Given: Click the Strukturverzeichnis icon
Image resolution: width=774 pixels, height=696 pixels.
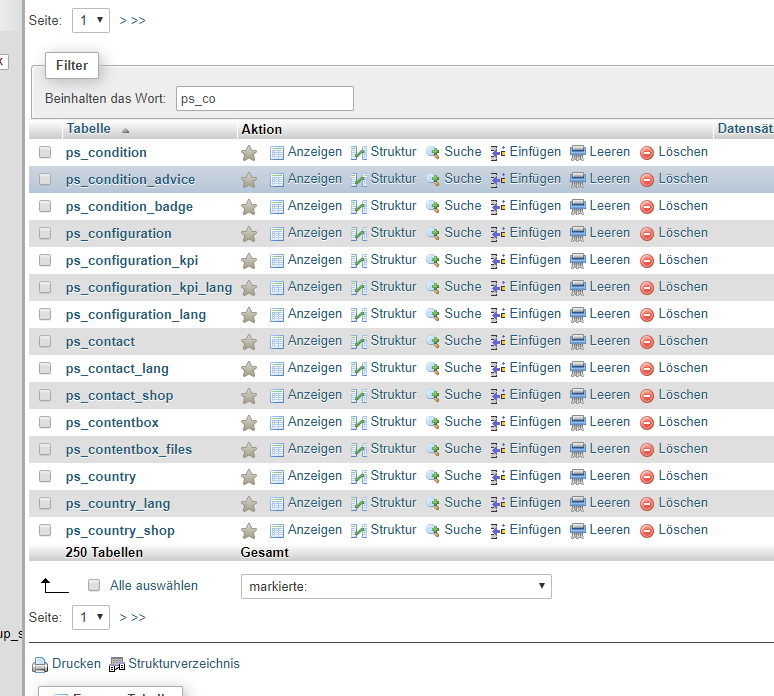Looking at the screenshot, I should (117, 664).
